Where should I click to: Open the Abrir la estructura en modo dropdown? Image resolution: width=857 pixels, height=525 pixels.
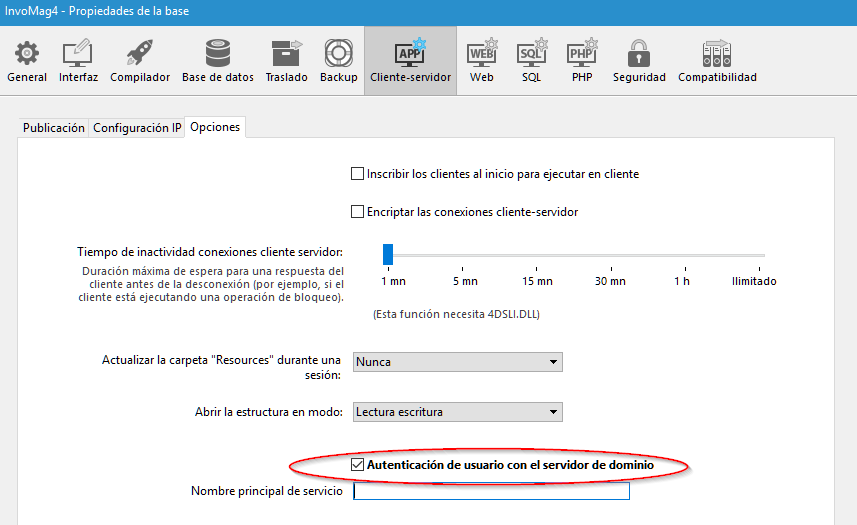pyautogui.click(x=457, y=412)
